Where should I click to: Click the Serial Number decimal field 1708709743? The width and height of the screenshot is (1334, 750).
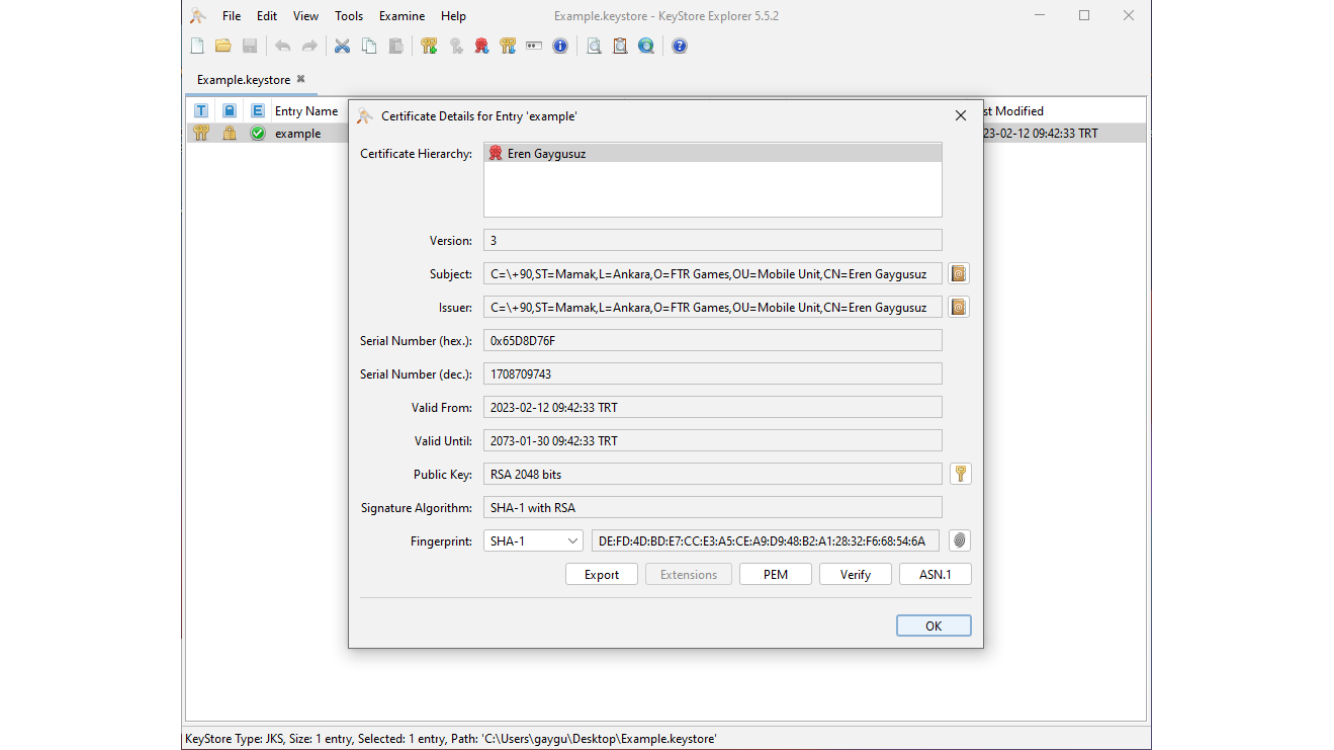point(713,374)
